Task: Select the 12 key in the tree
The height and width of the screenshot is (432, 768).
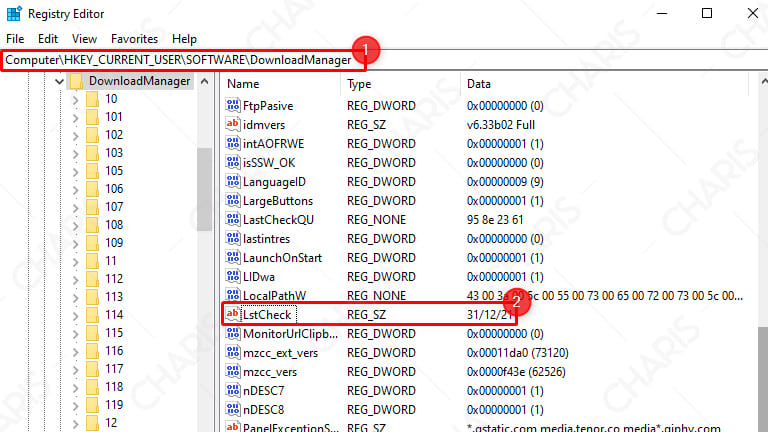Action: point(111,423)
